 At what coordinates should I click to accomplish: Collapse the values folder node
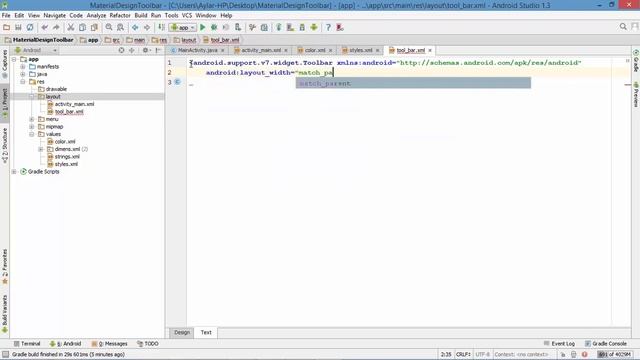click(32, 134)
